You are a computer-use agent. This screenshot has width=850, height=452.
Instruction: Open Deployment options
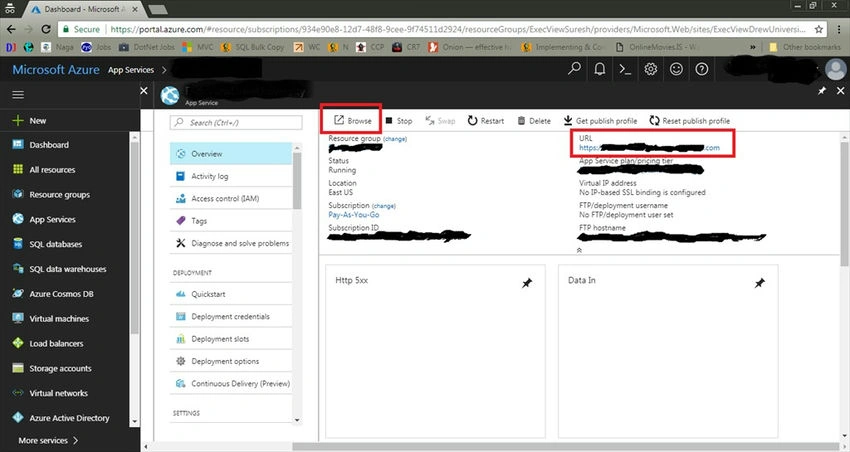[x=231, y=361]
